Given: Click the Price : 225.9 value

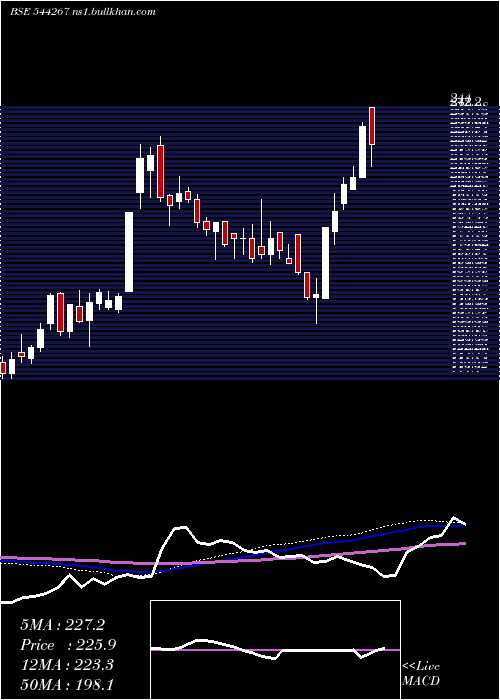Looking at the screenshot, I should pos(68,645).
